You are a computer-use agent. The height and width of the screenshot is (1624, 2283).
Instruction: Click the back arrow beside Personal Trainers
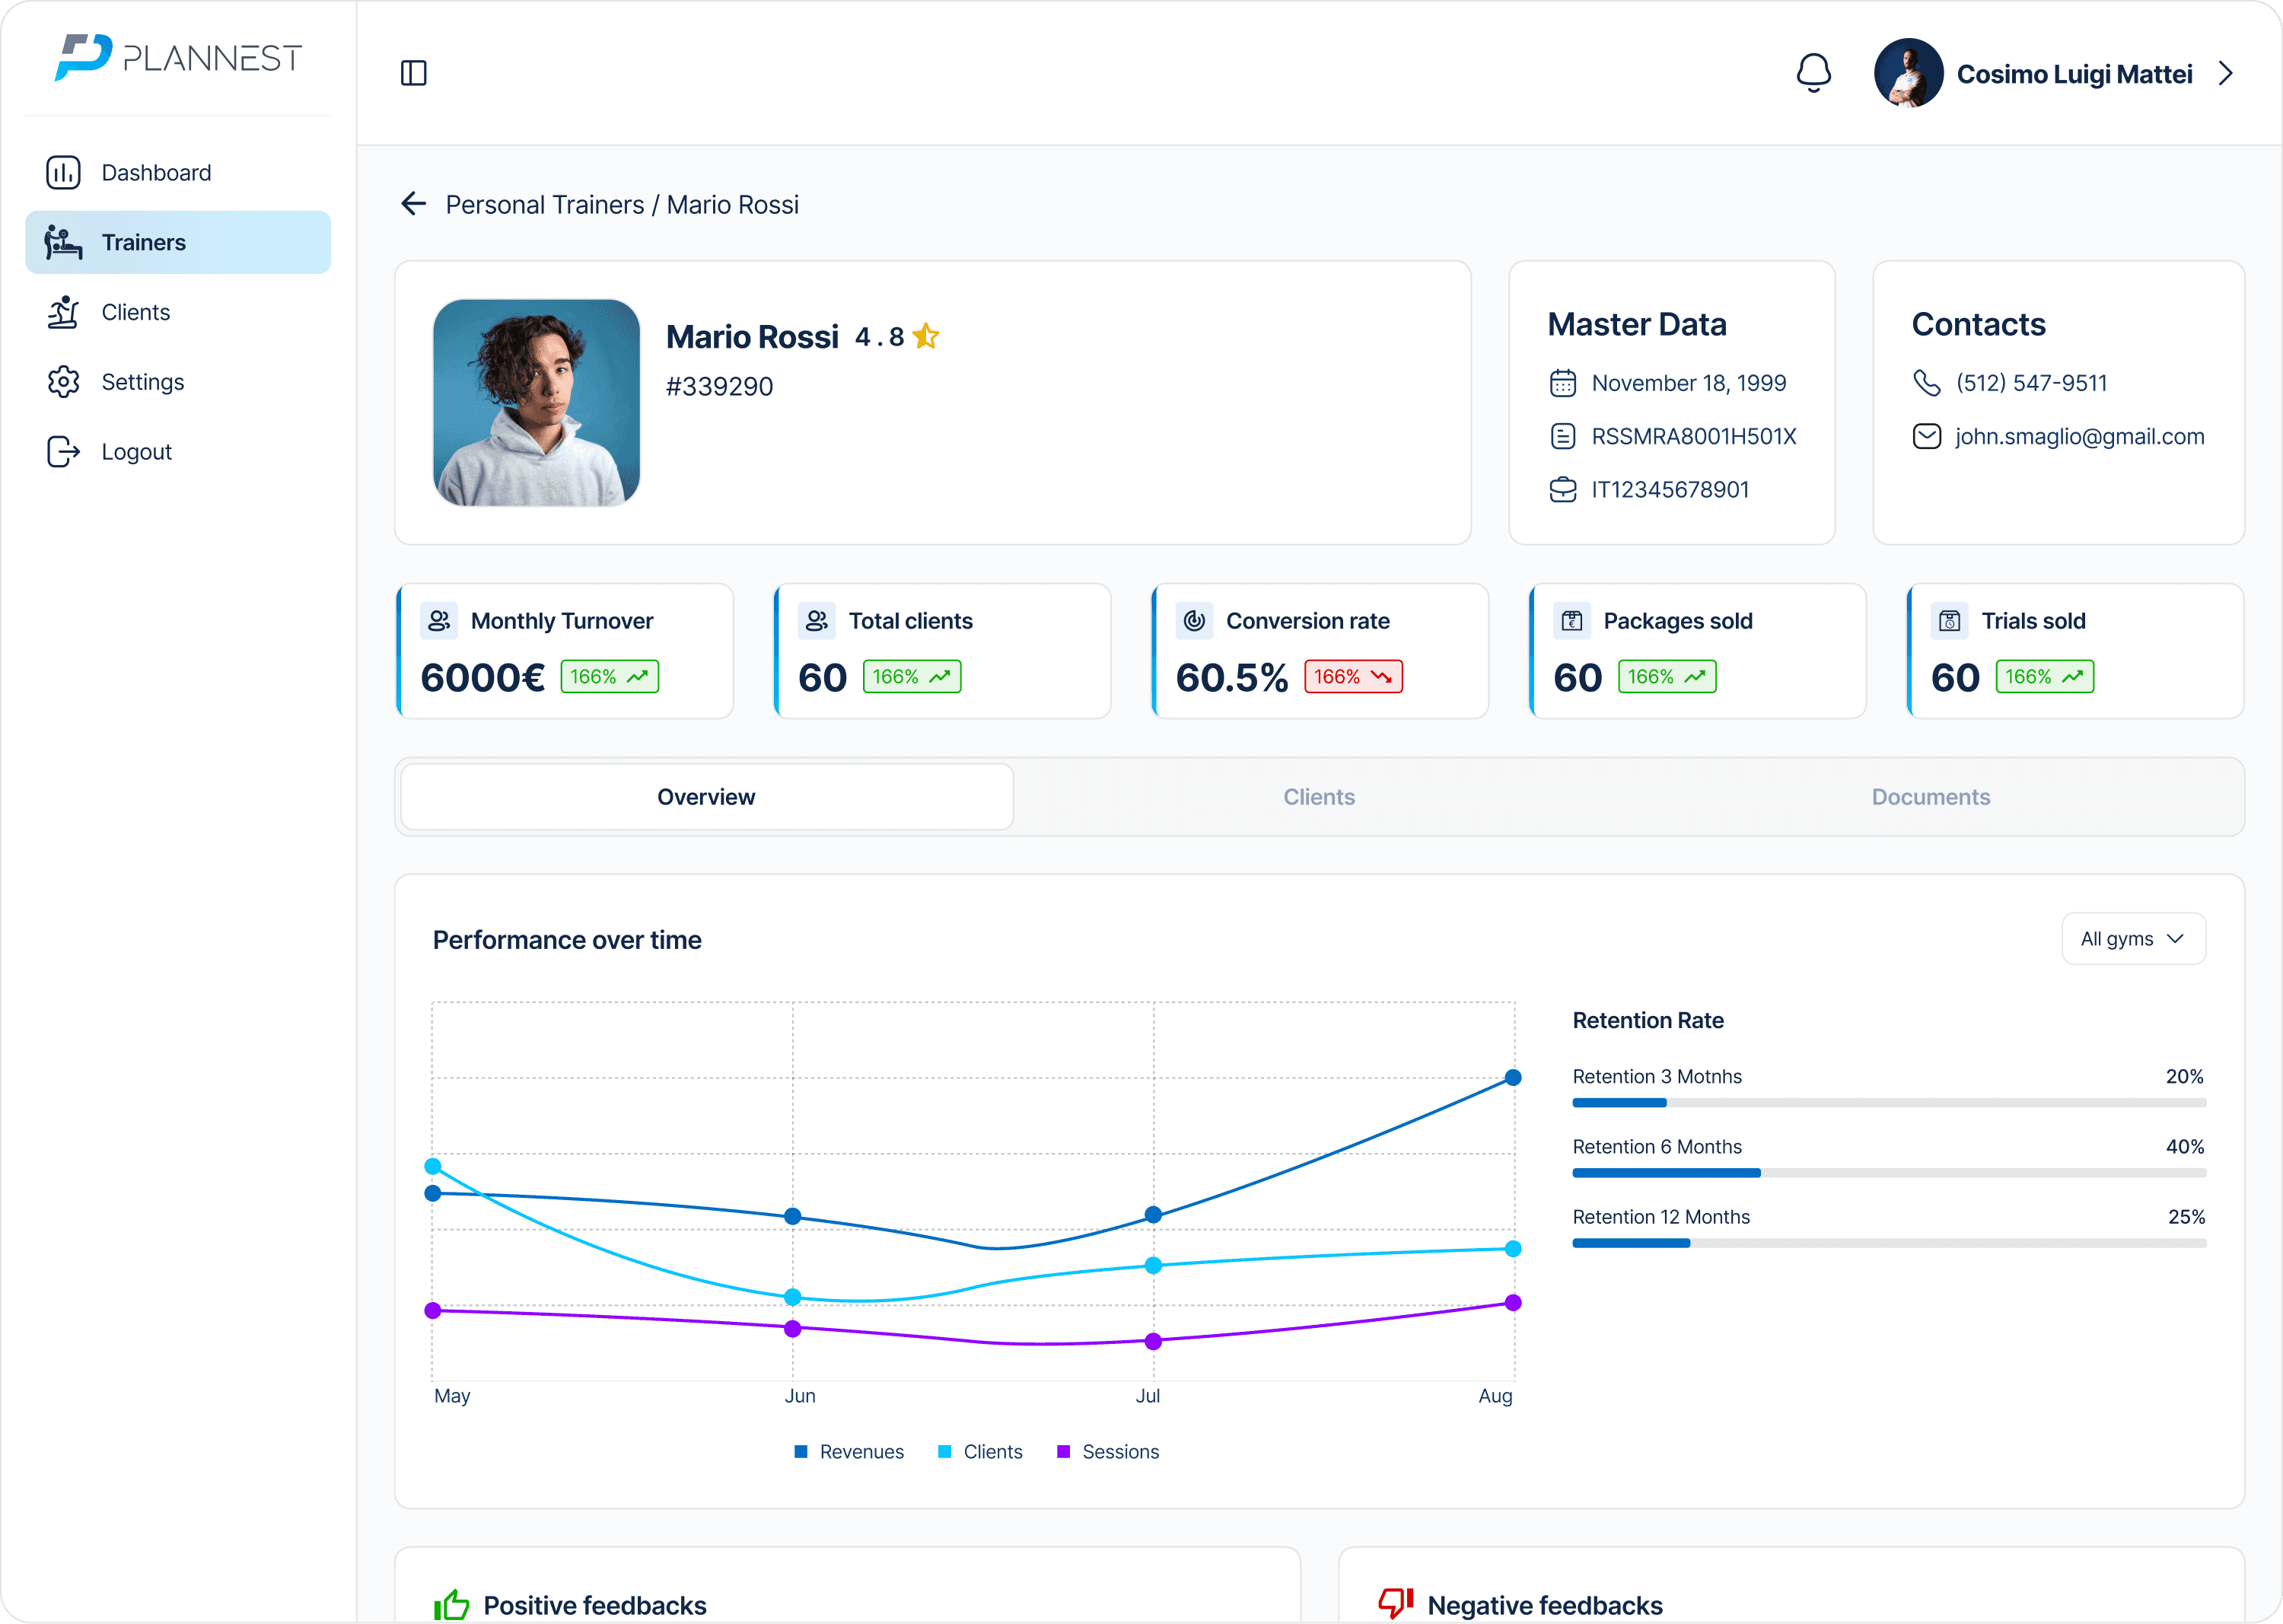(x=413, y=204)
